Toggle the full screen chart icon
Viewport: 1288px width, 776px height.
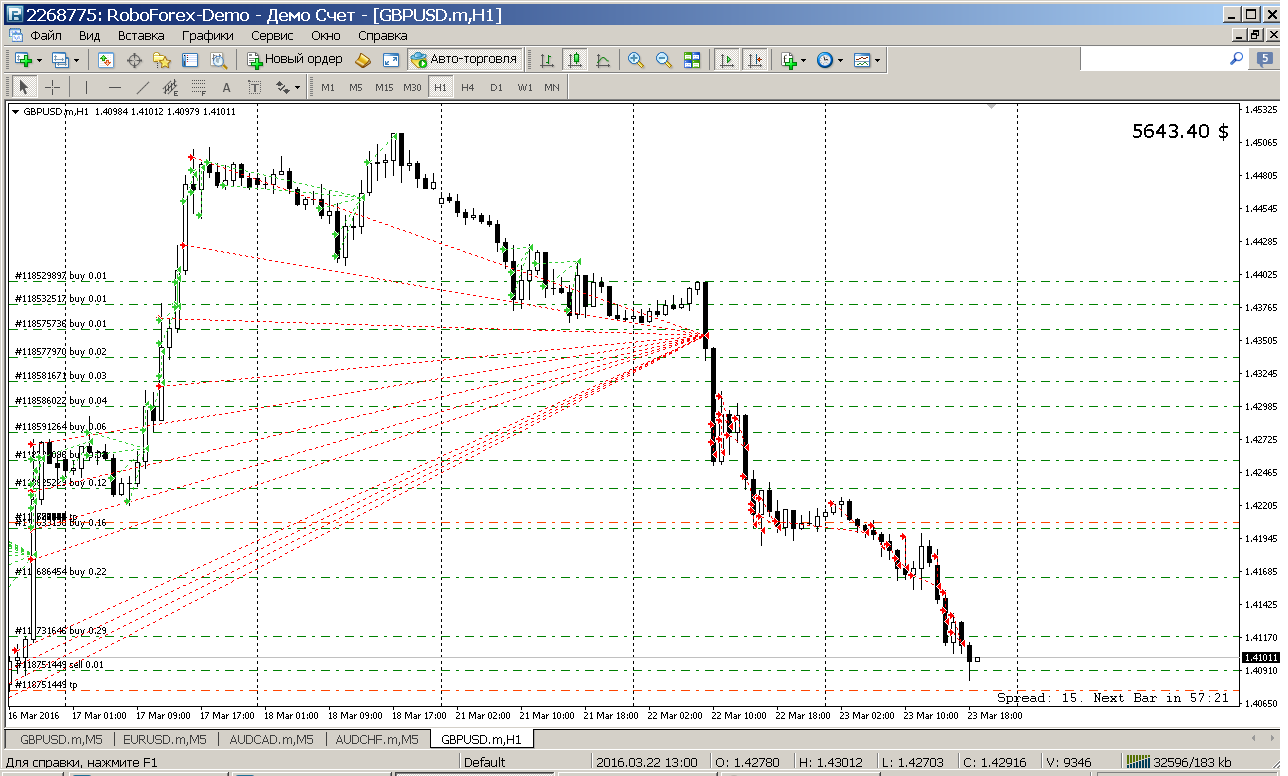tap(391, 60)
